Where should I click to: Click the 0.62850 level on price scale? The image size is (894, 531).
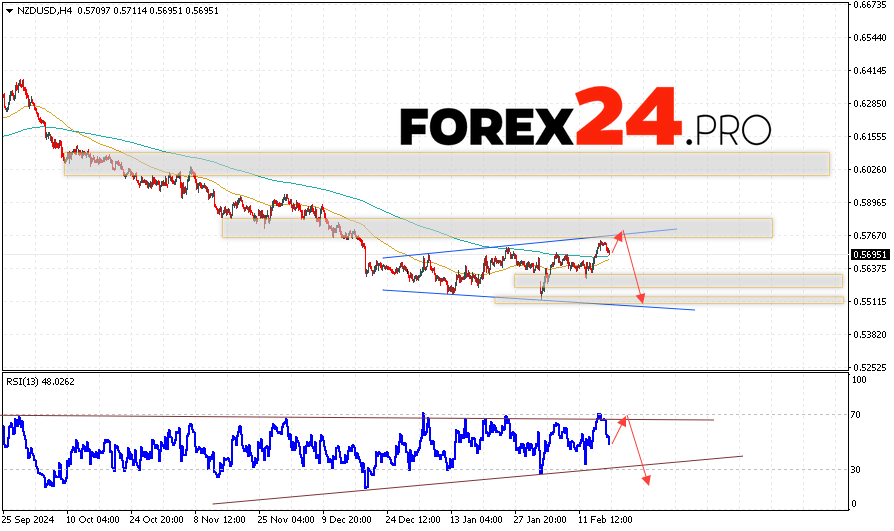(868, 104)
